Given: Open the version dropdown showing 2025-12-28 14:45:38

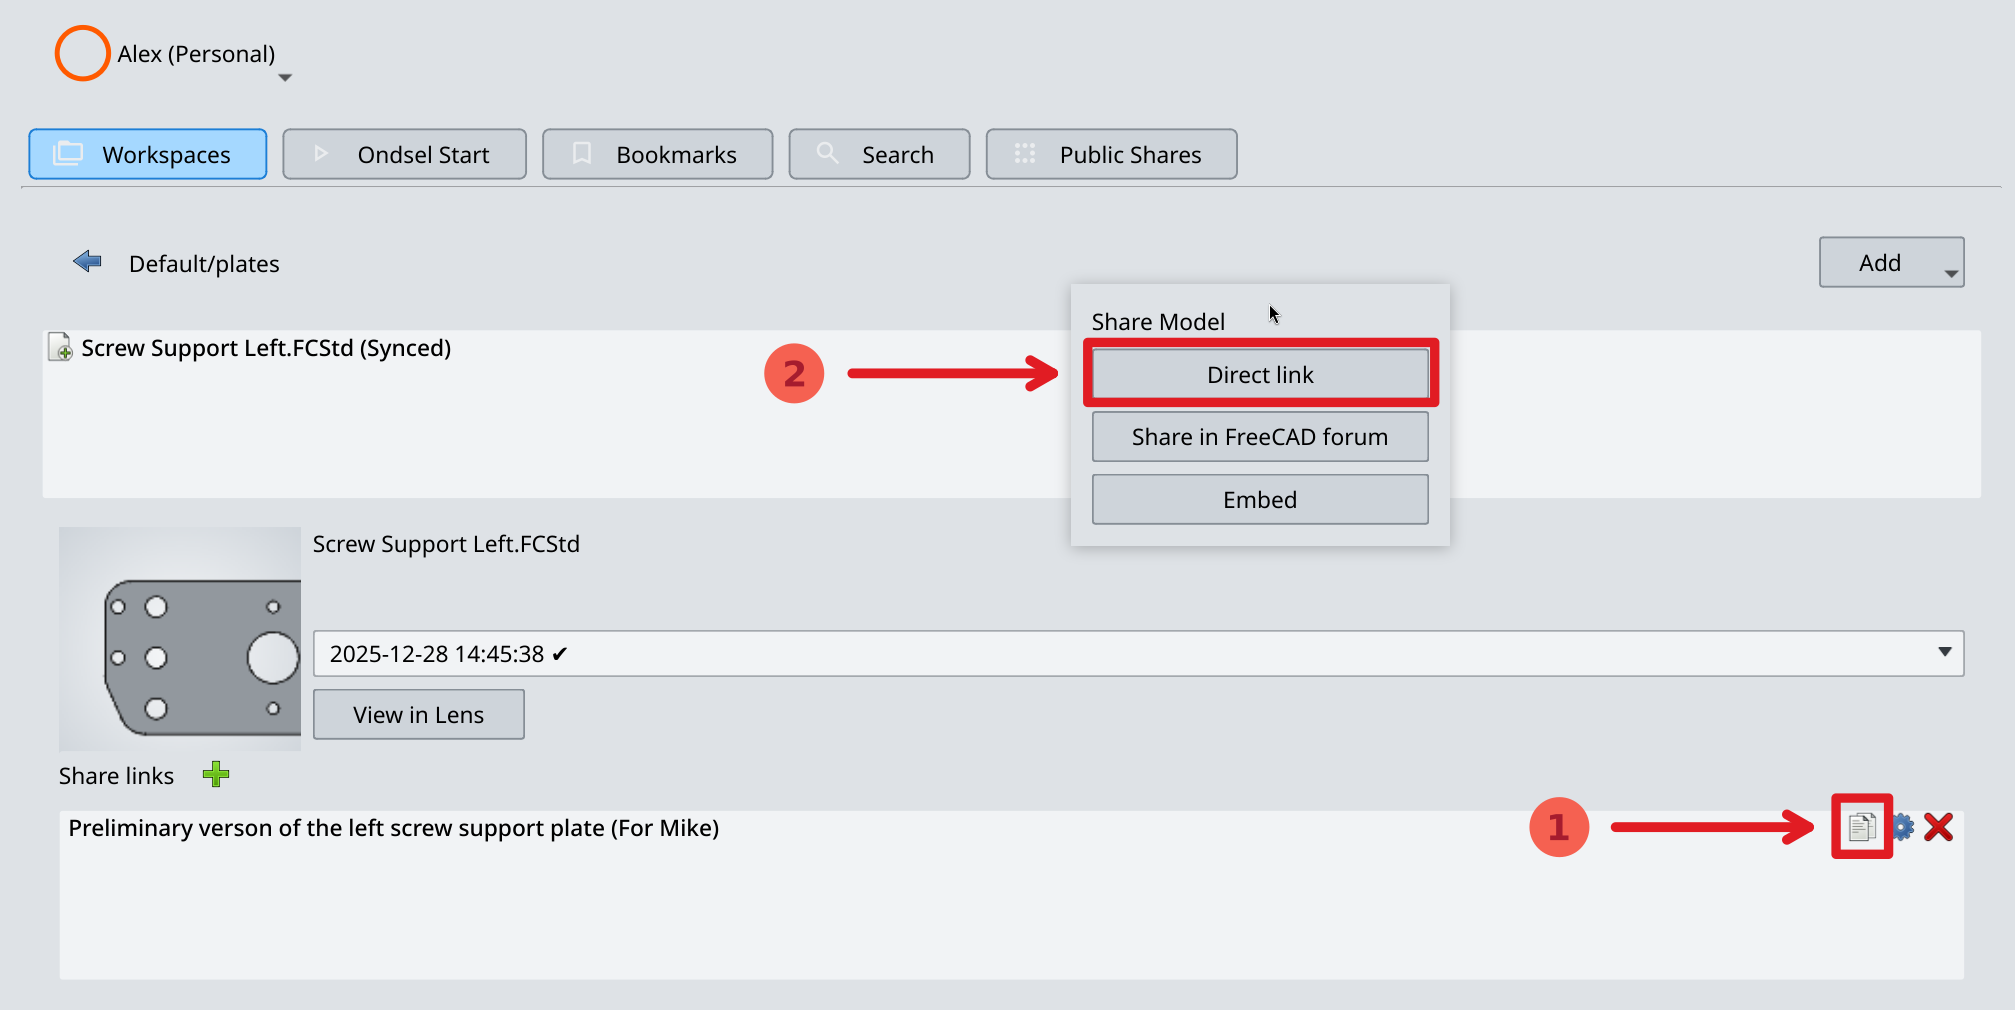Looking at the screenshot, I should click(x=1944, y=653).
